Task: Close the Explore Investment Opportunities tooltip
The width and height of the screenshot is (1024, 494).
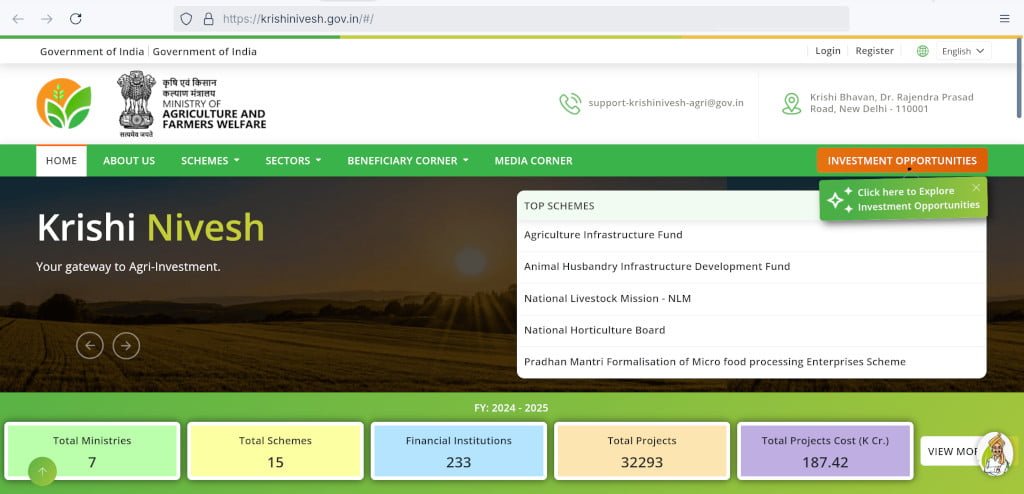Action: (x=976, y=188)
